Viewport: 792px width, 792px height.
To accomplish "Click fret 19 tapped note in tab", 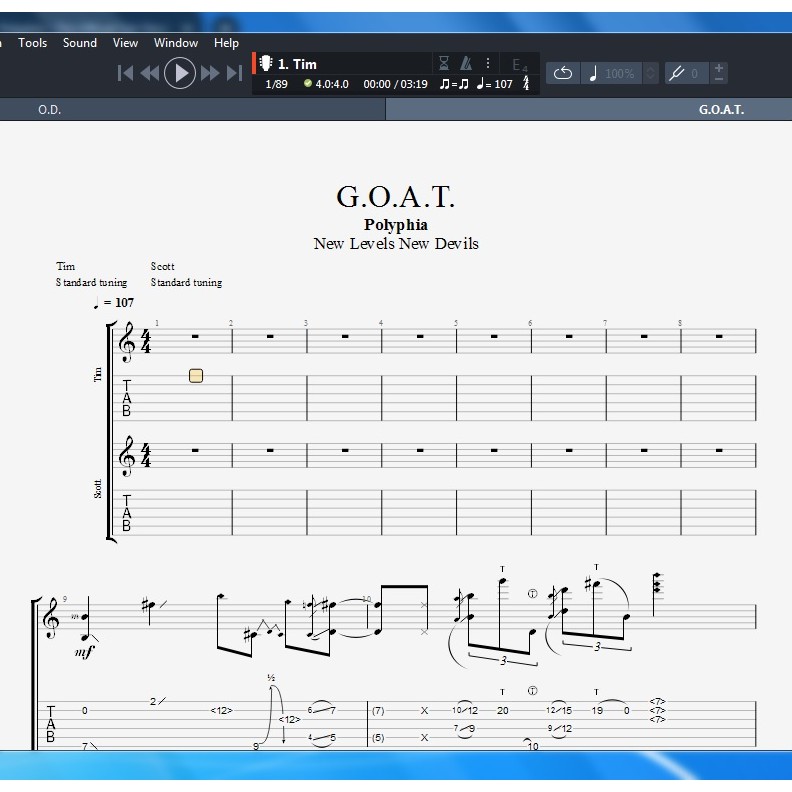I will pos(597,710).
